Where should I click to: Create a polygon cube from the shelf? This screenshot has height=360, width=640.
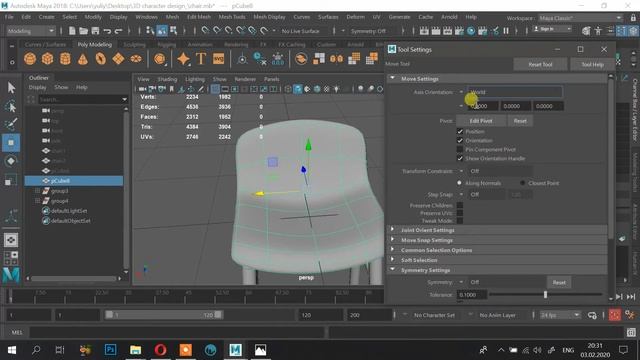point(47,59)
